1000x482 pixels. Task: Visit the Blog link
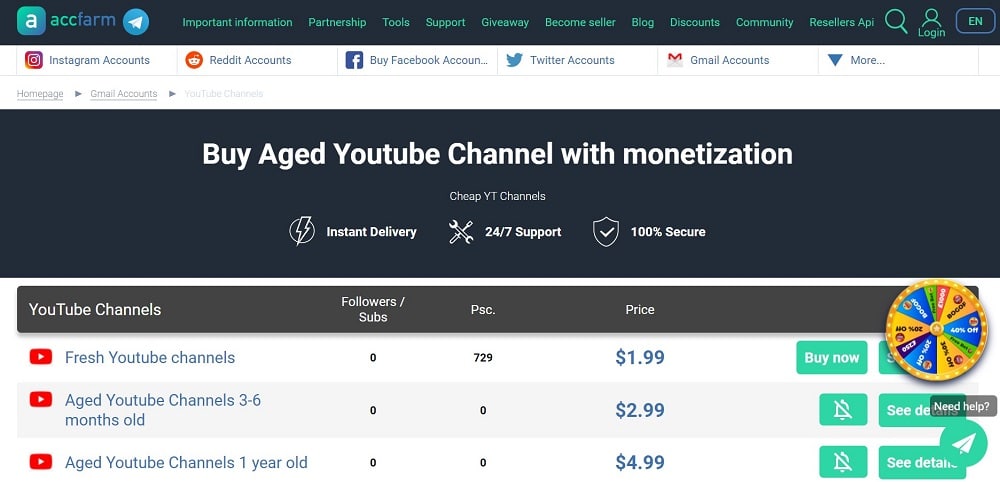643,22
